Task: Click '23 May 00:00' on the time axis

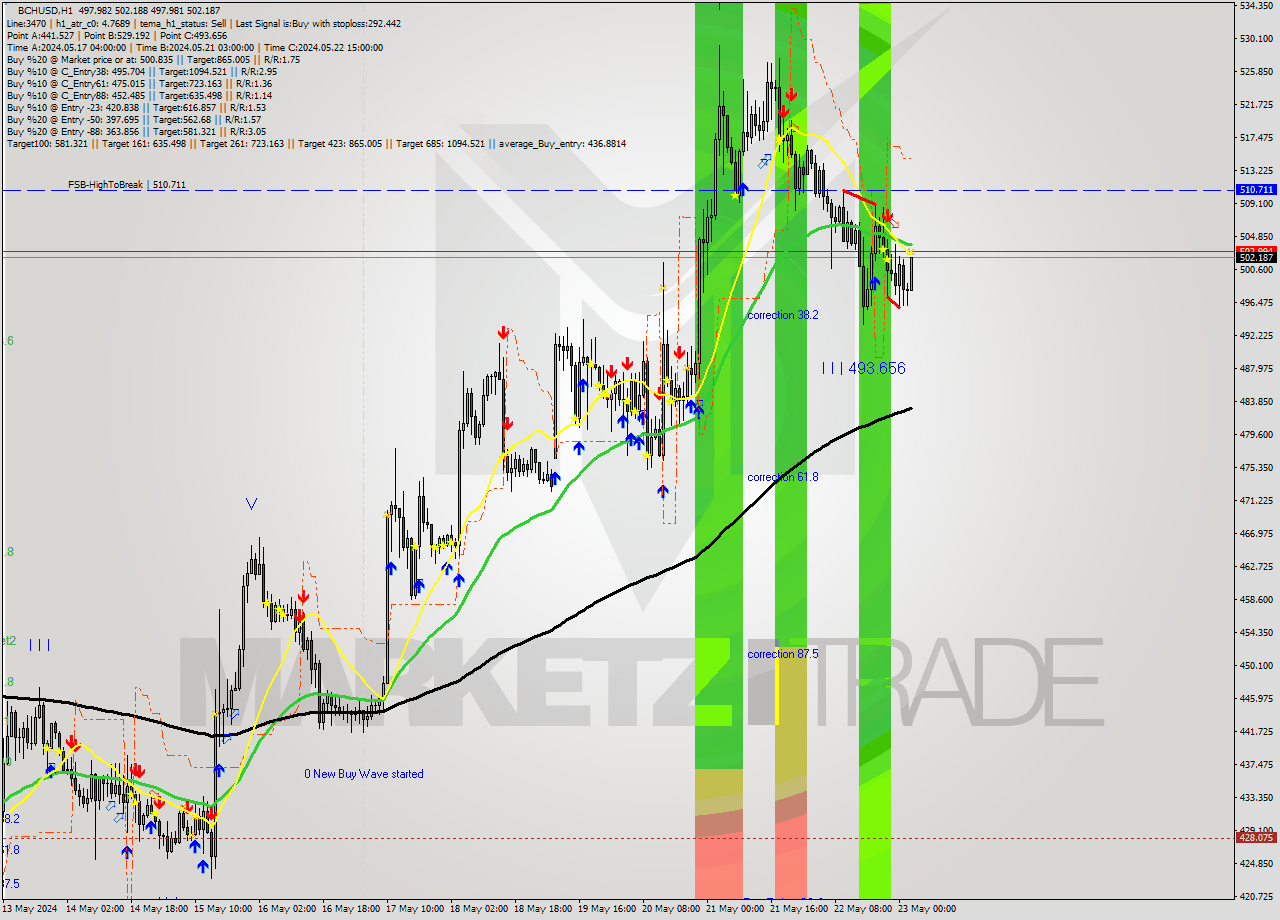Action: pos(927,909)
